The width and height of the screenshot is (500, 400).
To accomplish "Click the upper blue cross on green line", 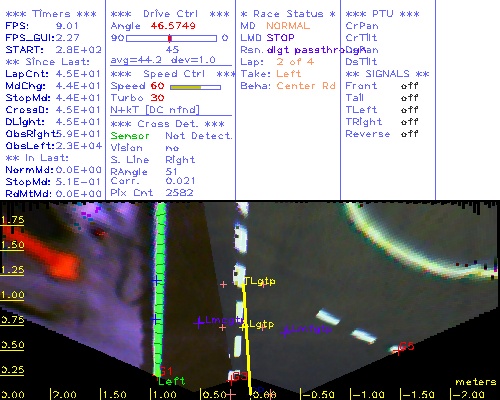I will [156, 281].
